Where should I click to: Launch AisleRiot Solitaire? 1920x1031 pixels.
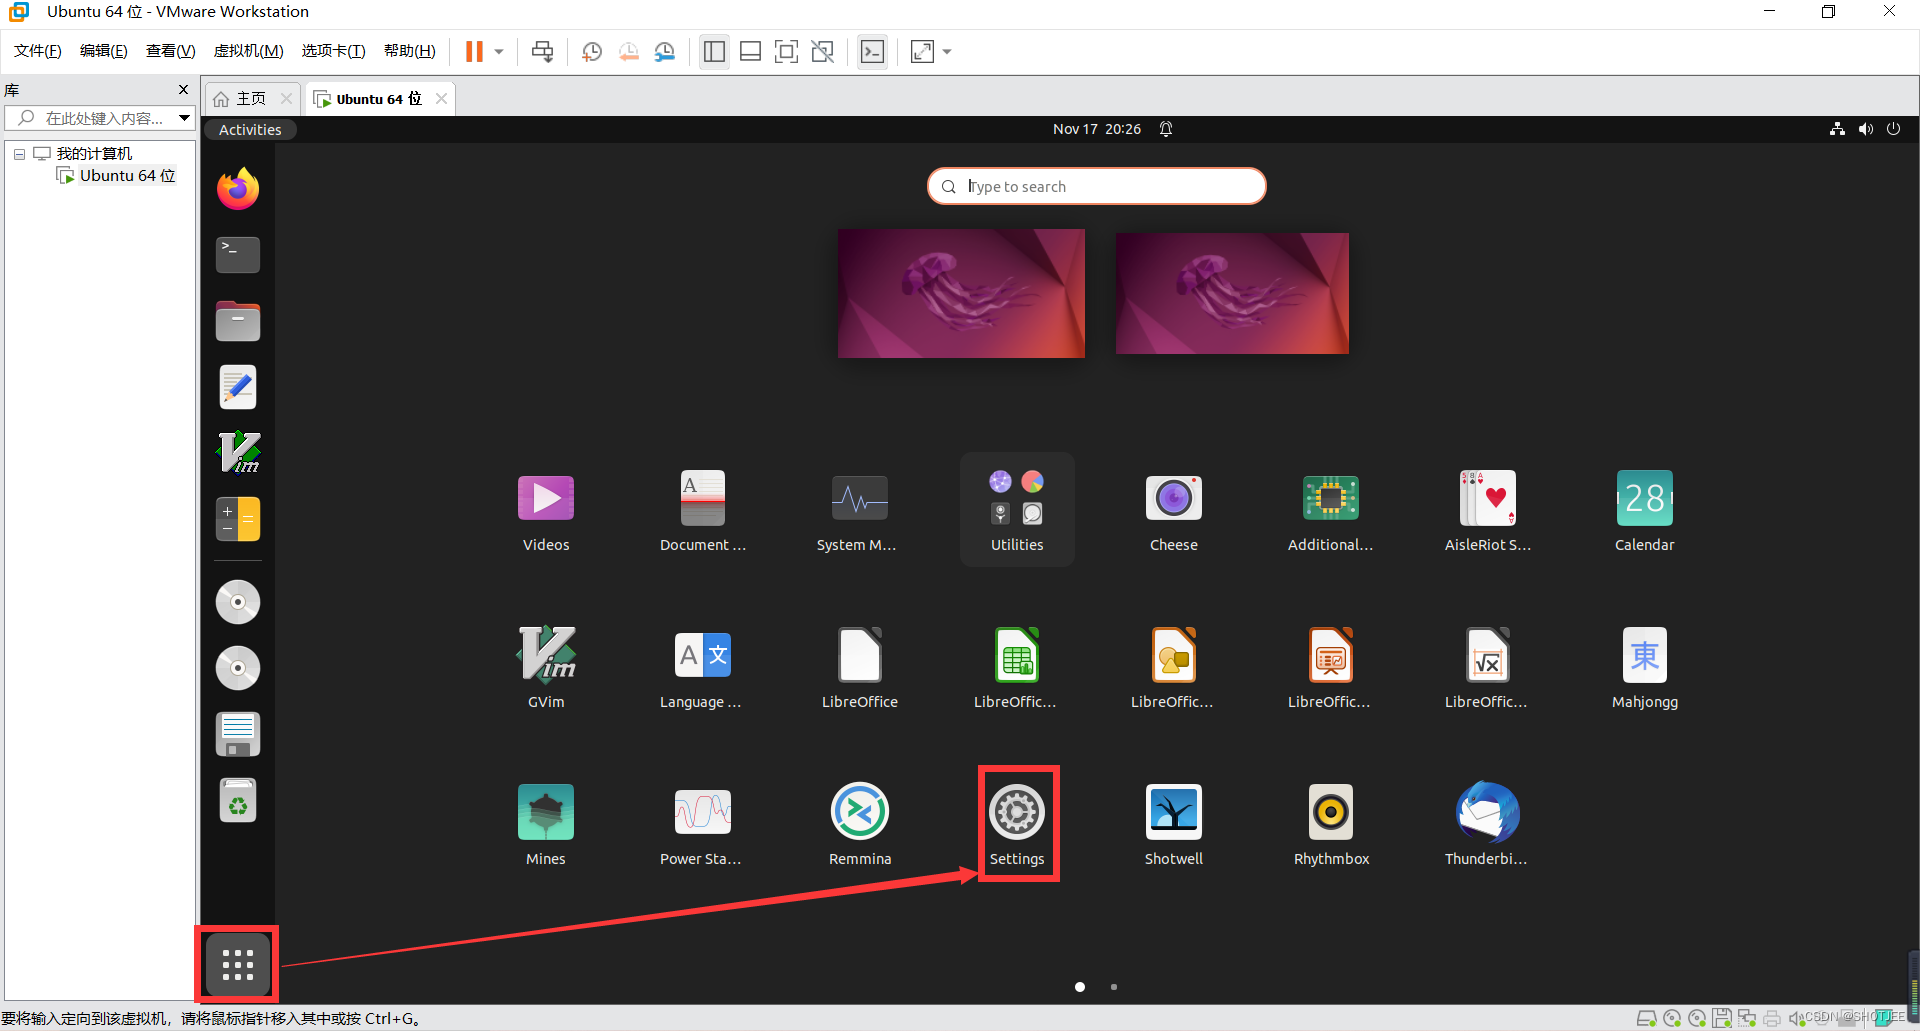[1488, 510]
